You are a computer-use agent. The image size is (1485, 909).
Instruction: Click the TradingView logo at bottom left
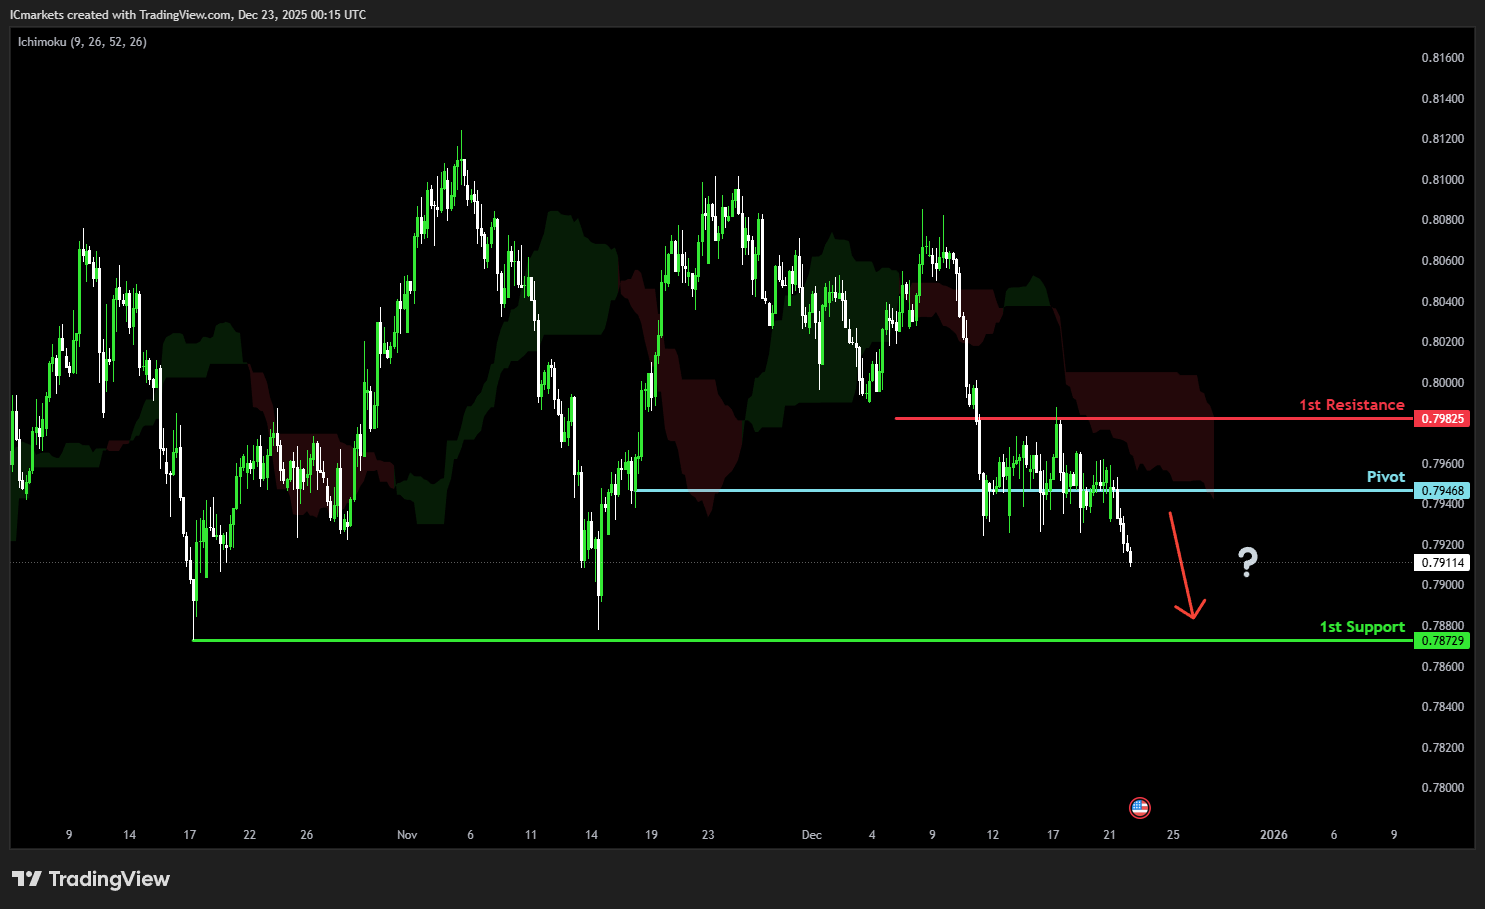(x=91, y=879)
